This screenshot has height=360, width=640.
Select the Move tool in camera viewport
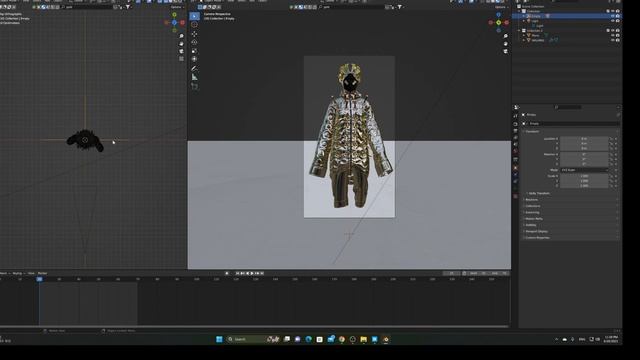coord(194,34)
